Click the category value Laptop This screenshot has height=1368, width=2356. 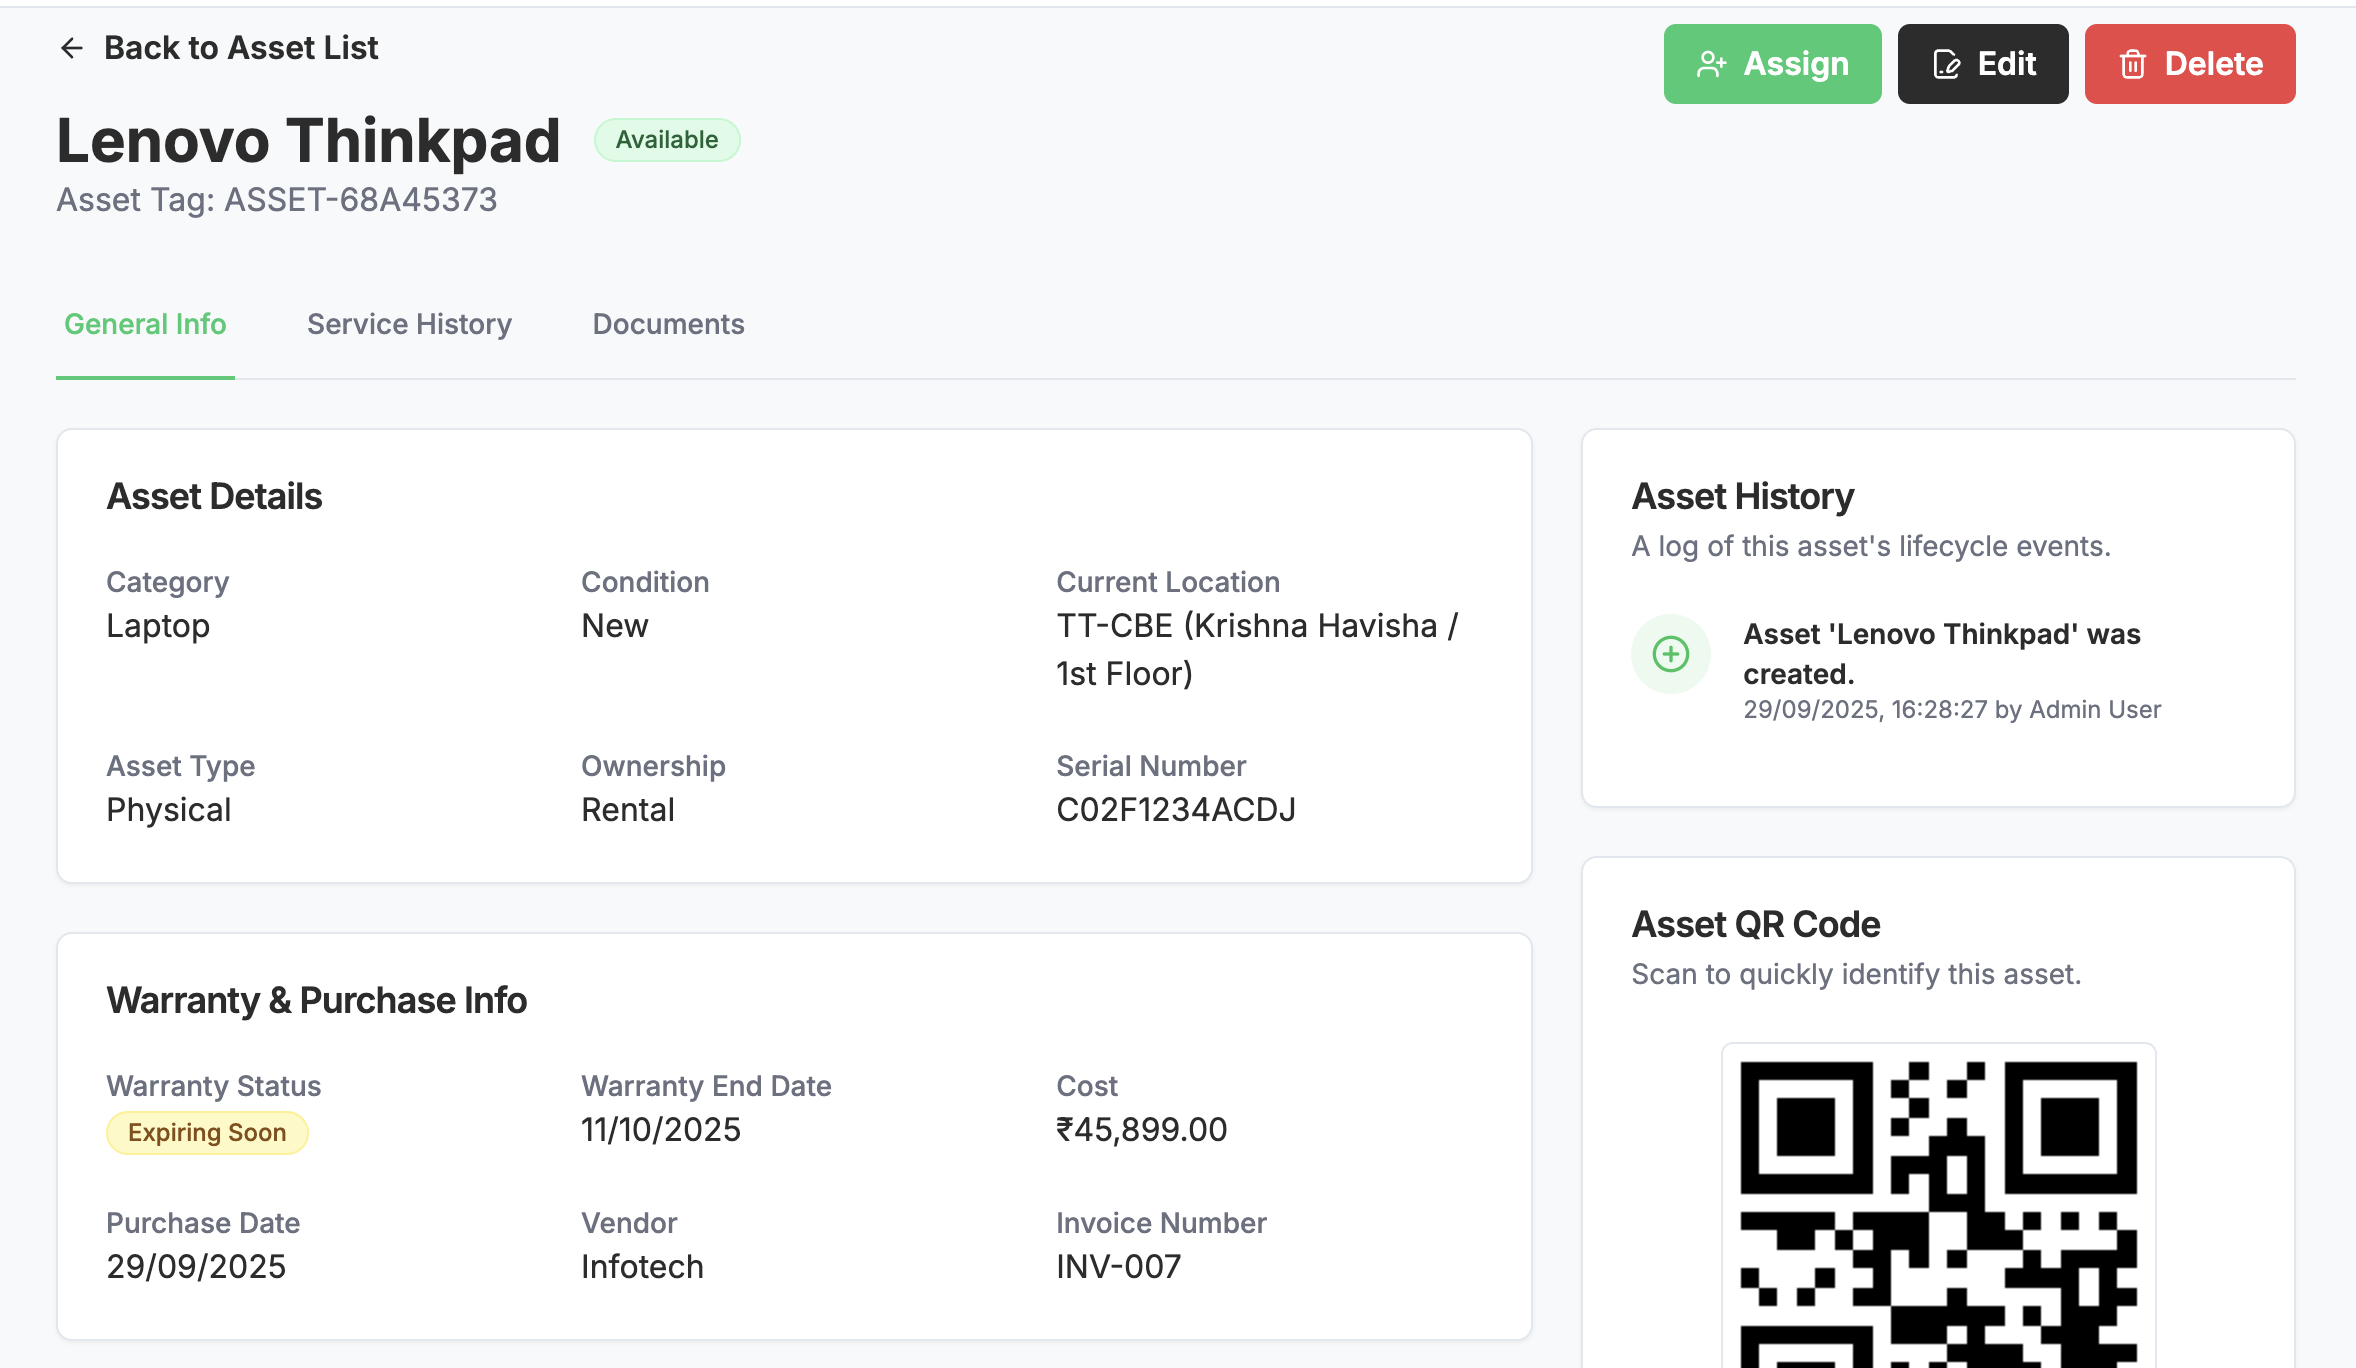click(158, 626)
